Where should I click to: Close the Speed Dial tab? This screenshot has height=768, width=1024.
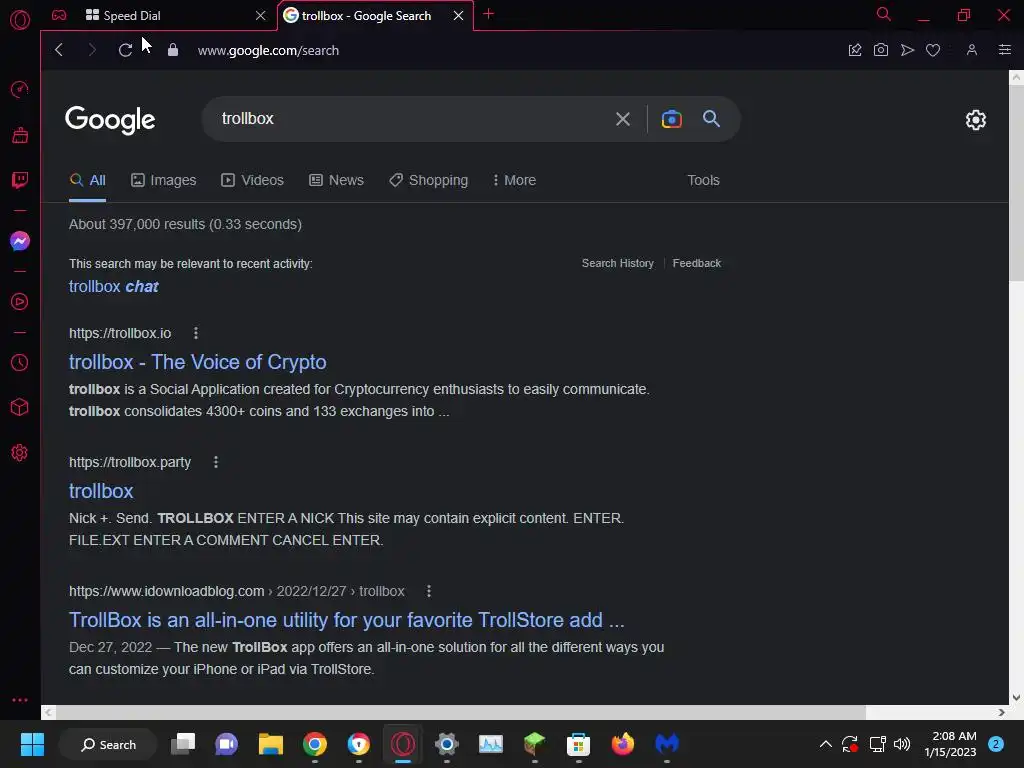261,15
